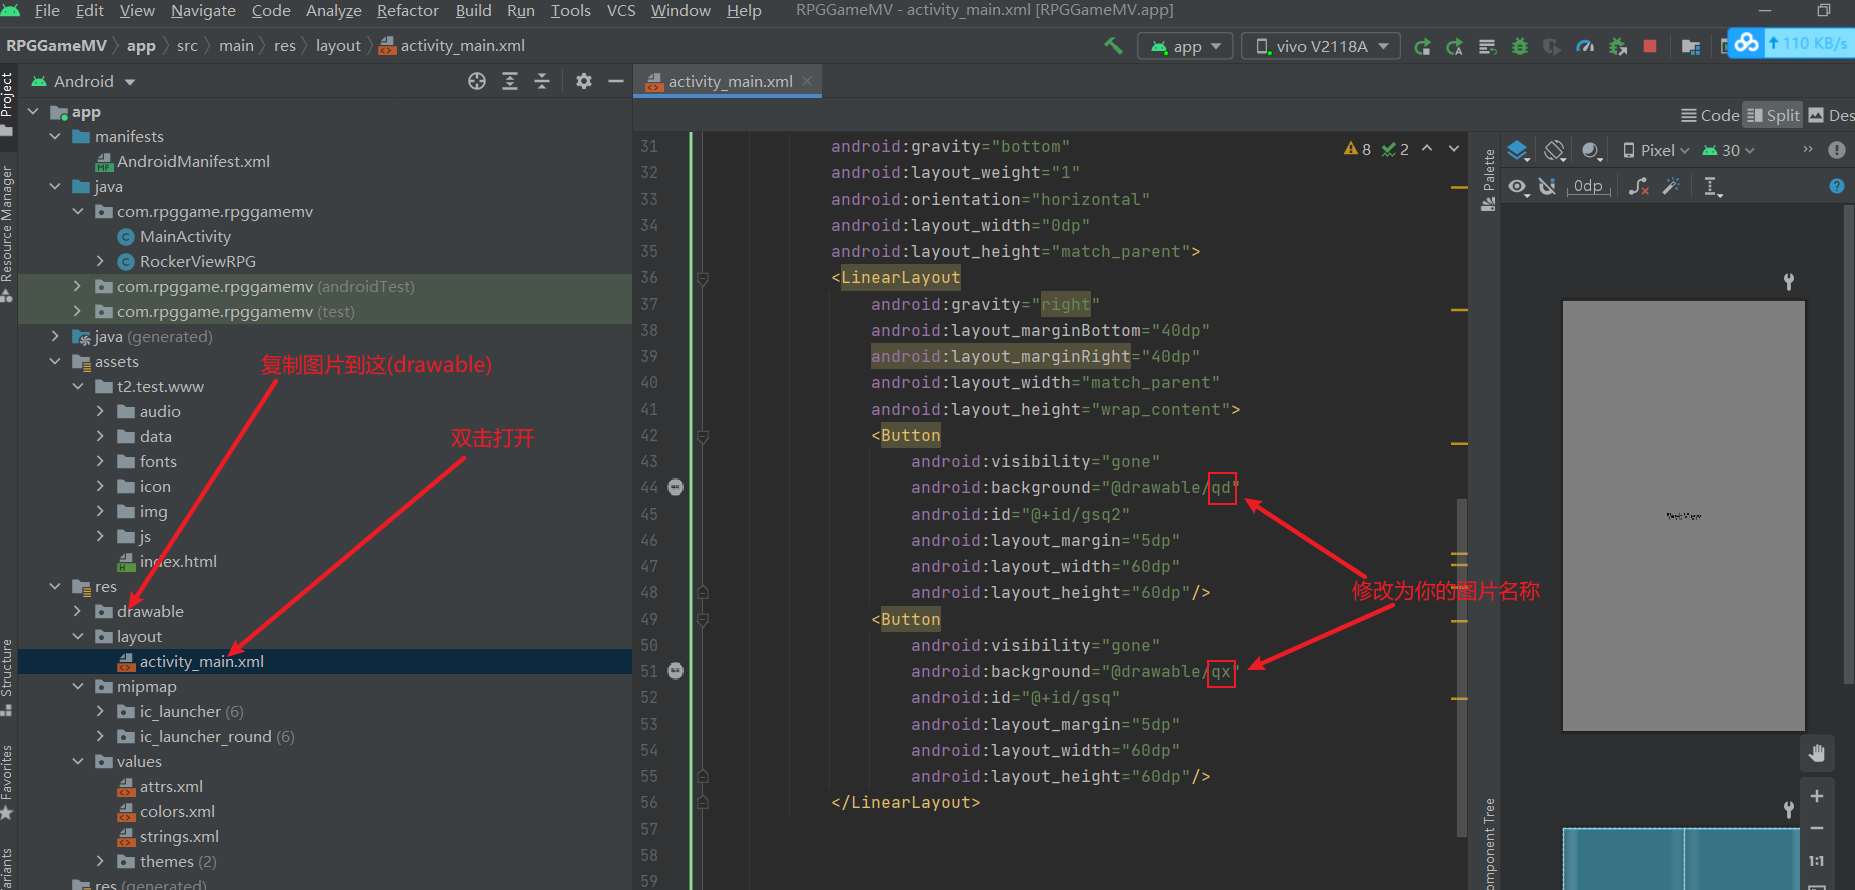This screenshot has height=890, width=1855.
Task: Expand the drawable folder in tree
Action: coord(77,611)
